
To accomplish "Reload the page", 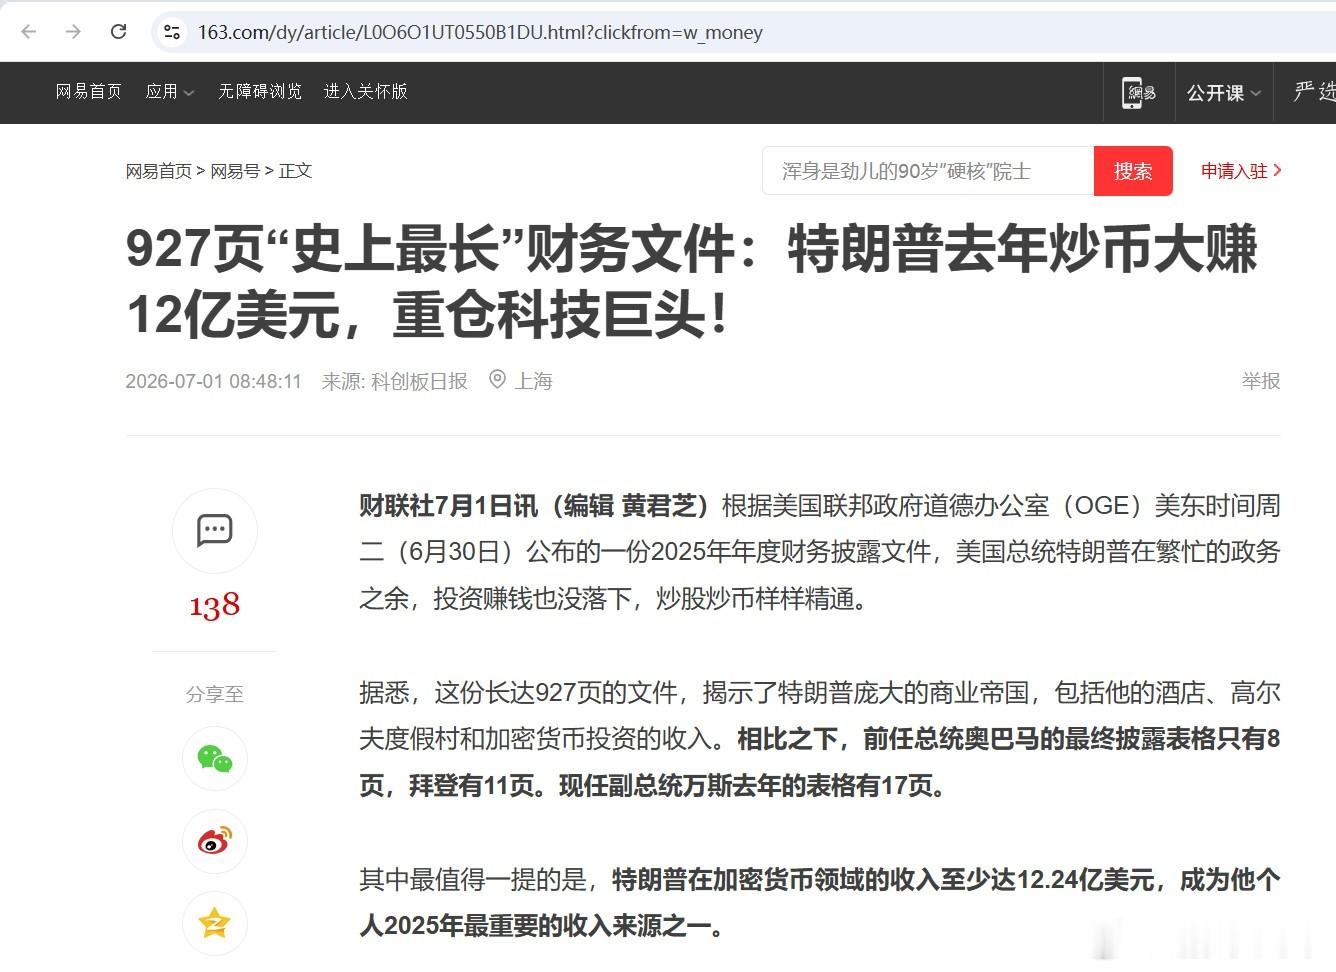I will pos(118,32).
